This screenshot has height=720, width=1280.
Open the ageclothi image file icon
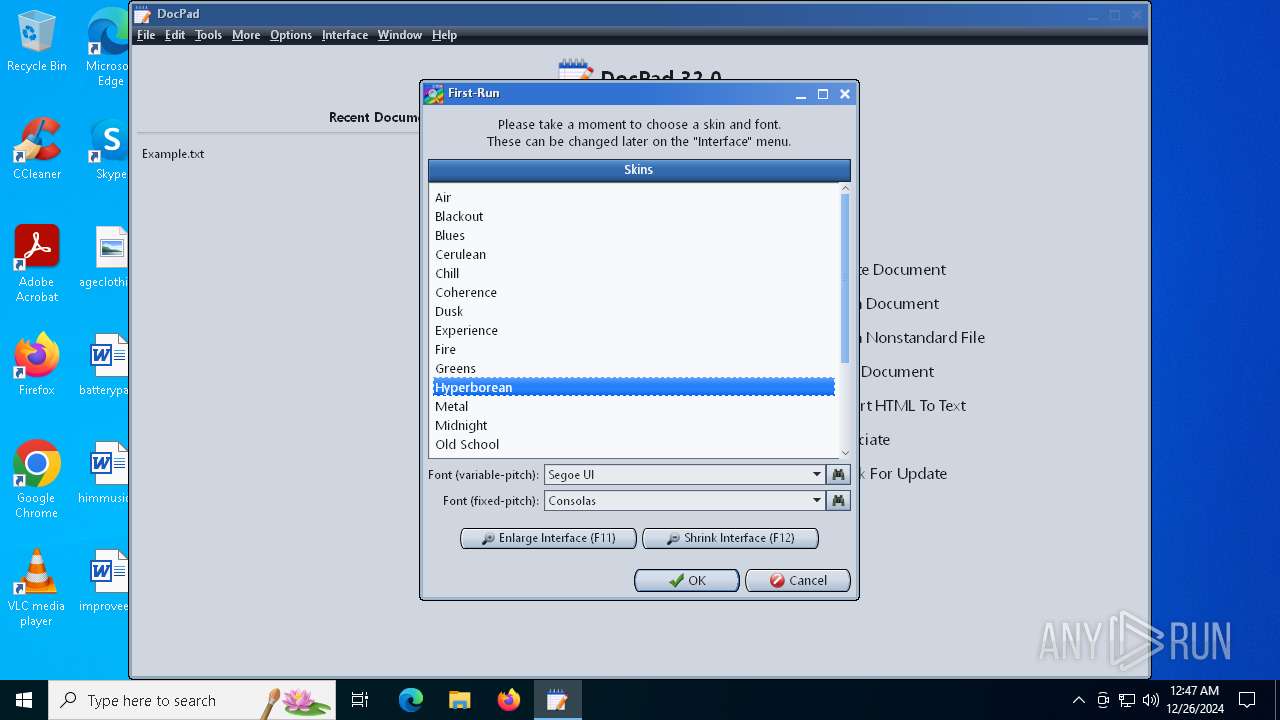[106, 257]
